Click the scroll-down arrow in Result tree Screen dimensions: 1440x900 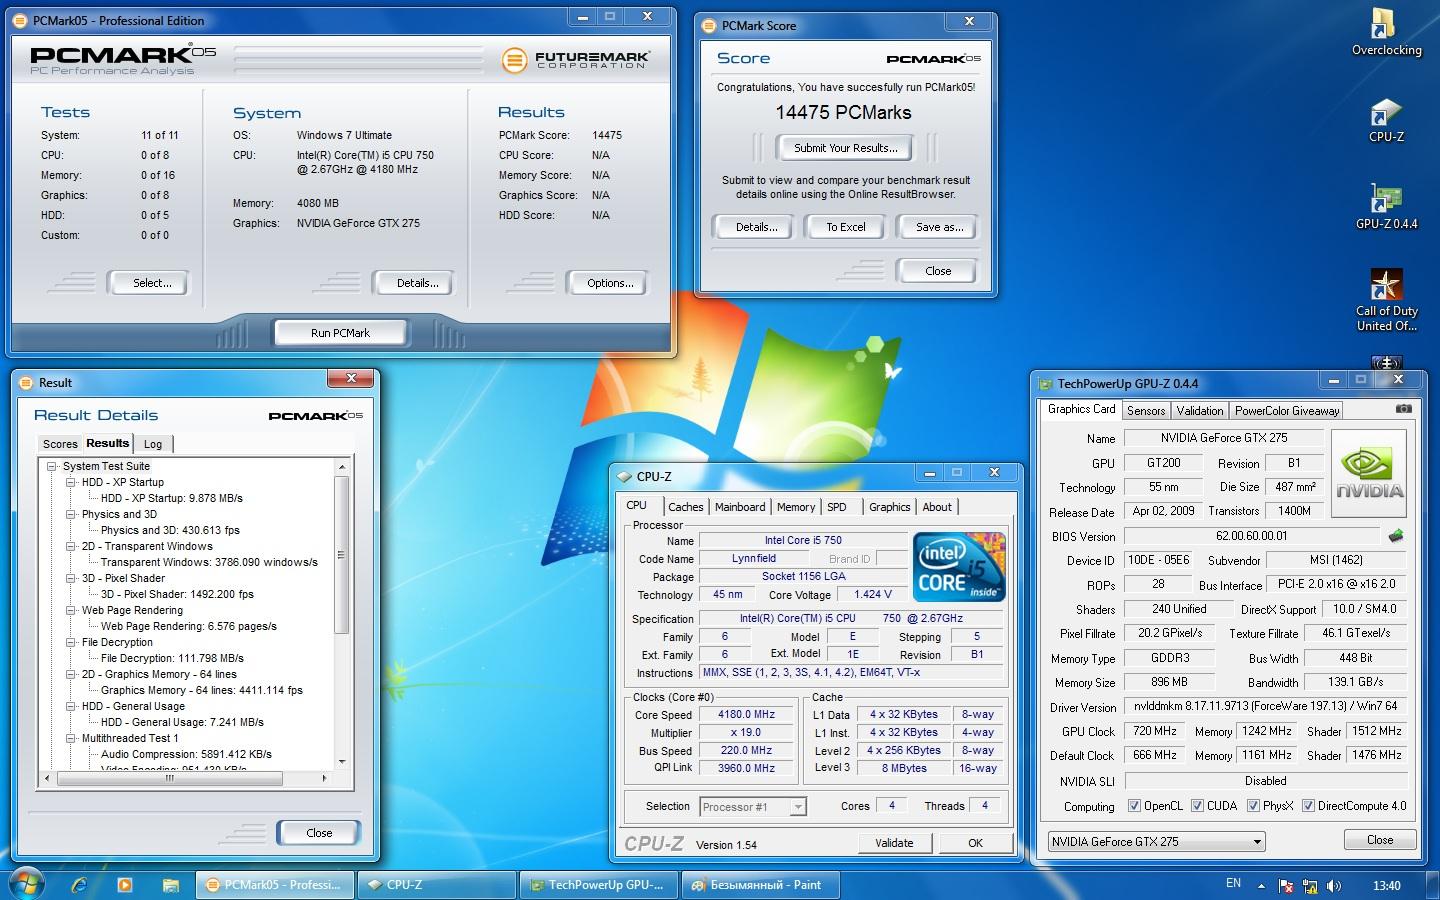point(342,762)
